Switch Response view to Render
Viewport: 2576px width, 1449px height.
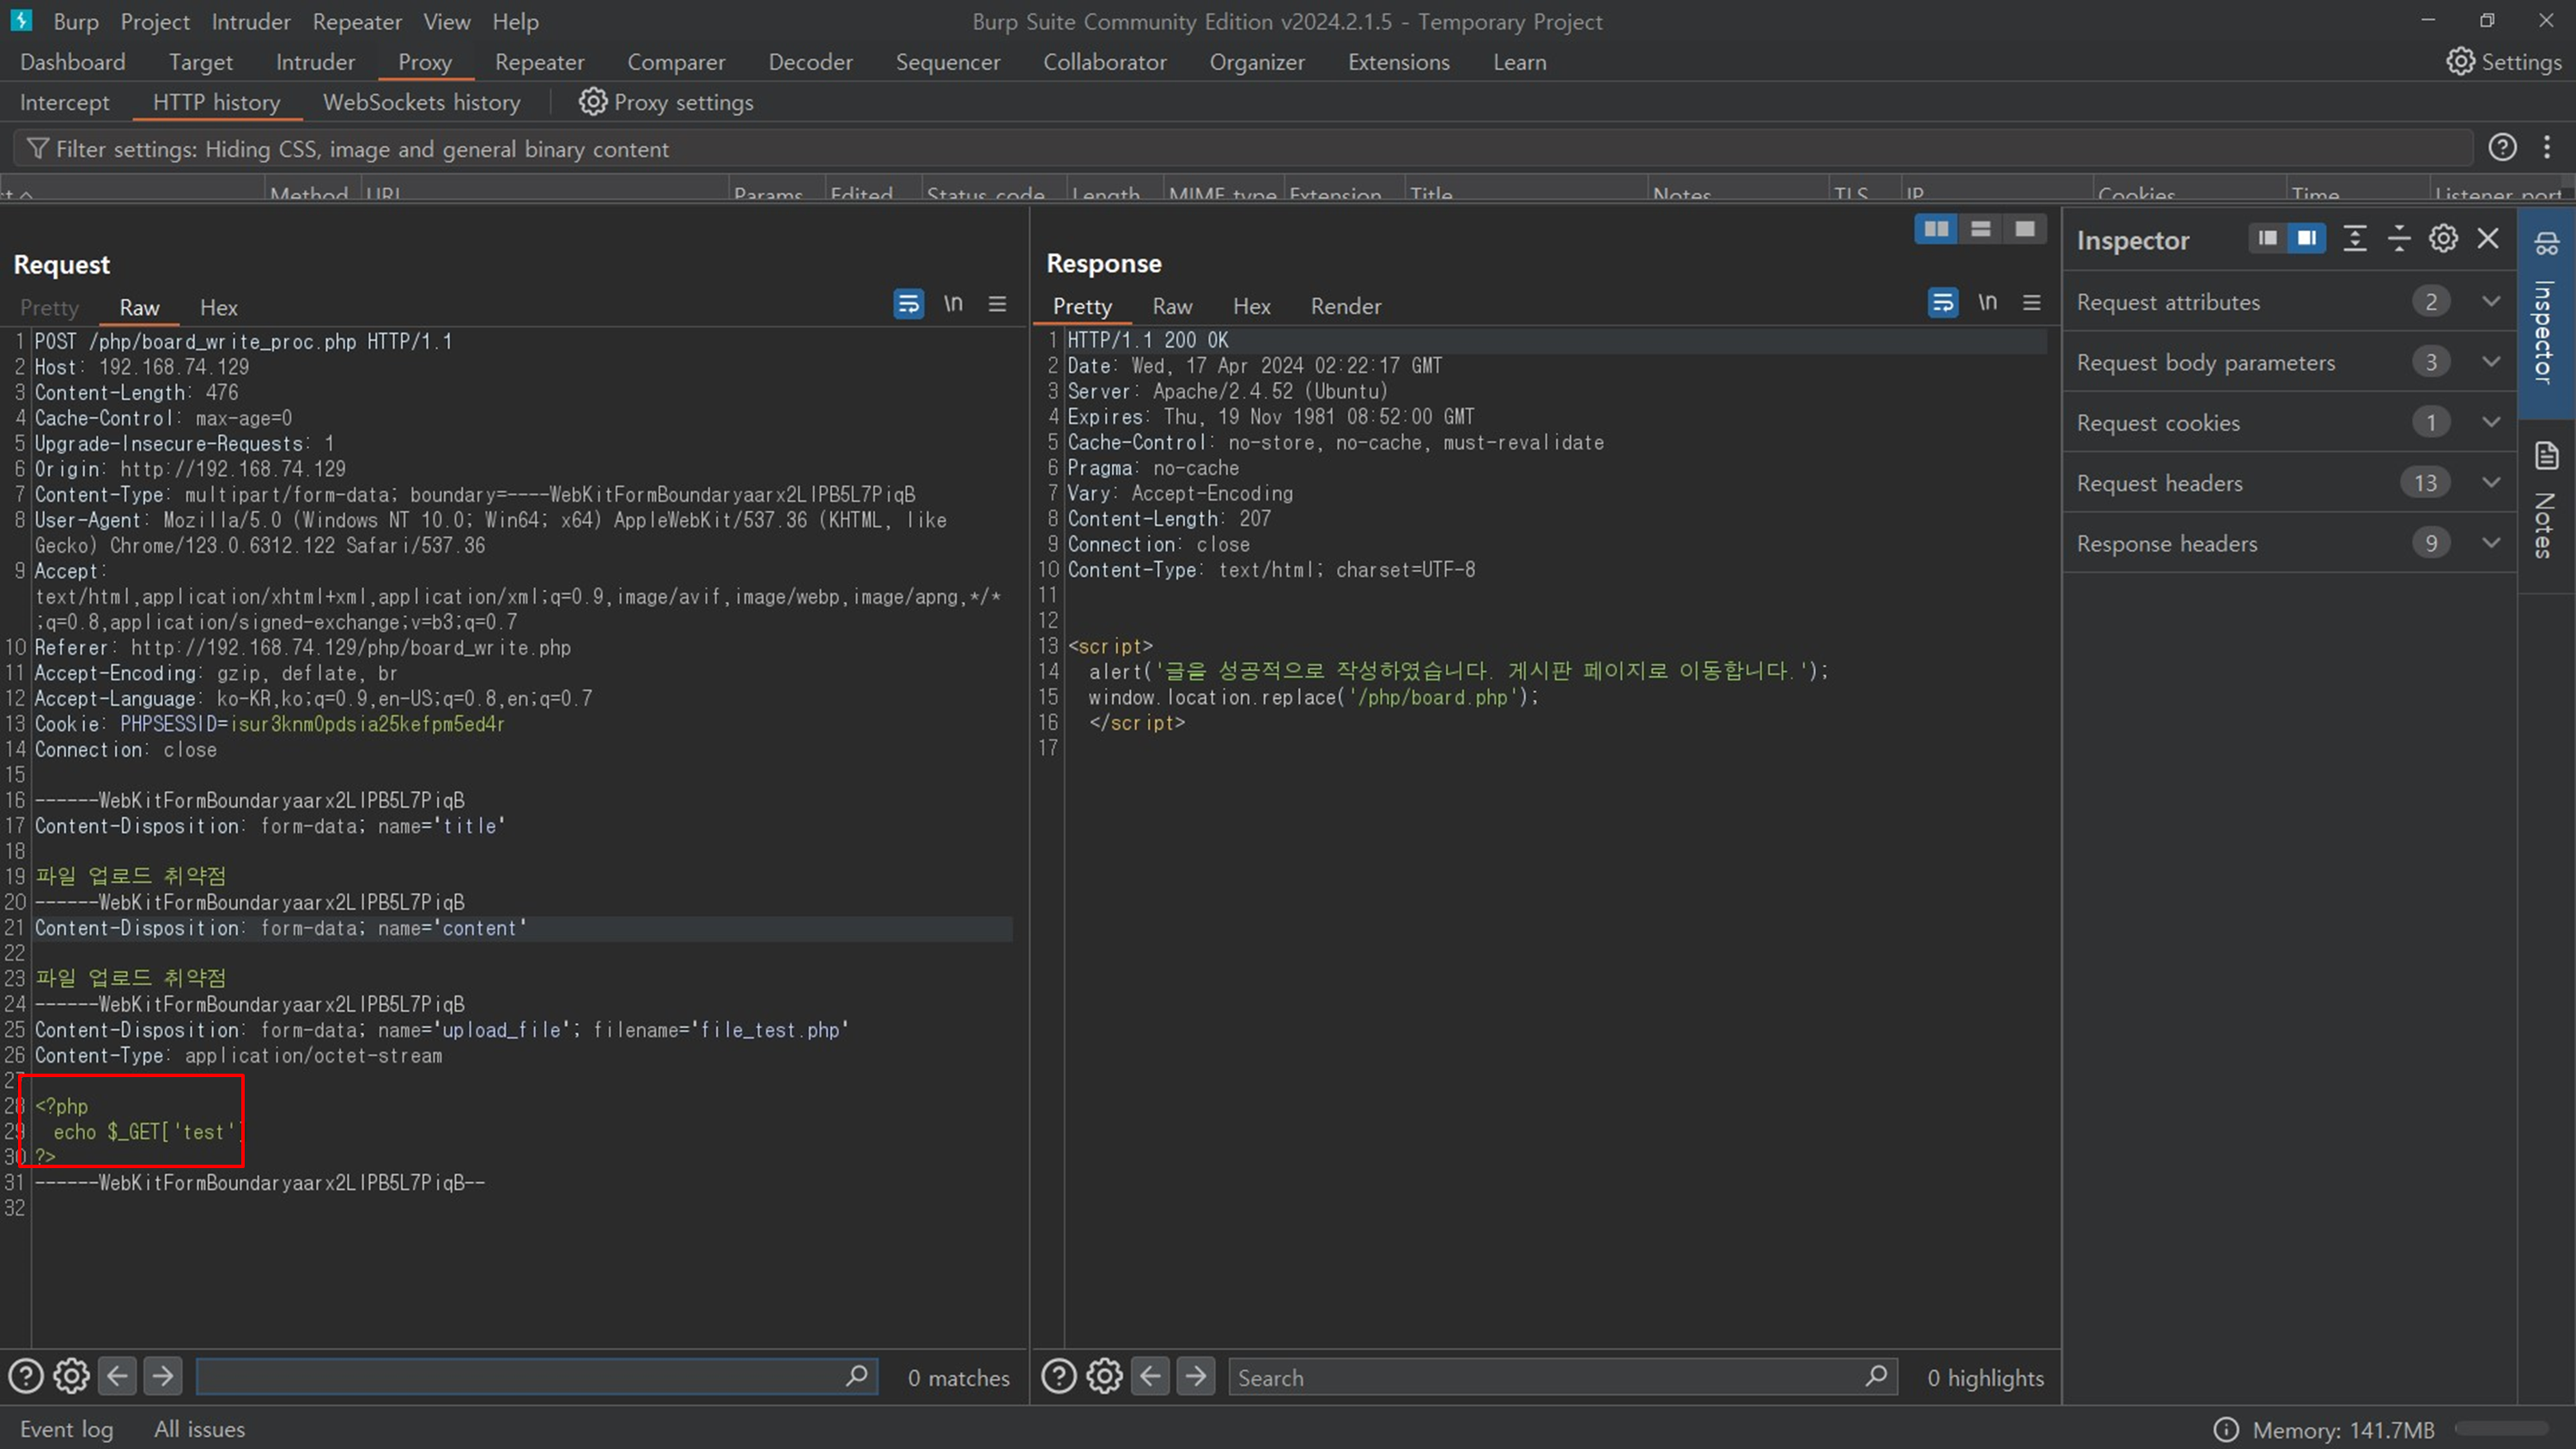pos(1346,306)
